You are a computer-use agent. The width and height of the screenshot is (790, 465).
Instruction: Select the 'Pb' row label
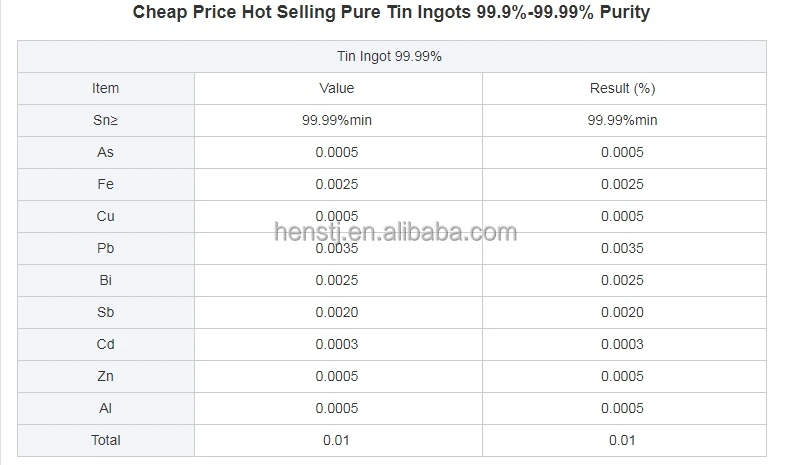pyautogui.click(x=105, y=248)
